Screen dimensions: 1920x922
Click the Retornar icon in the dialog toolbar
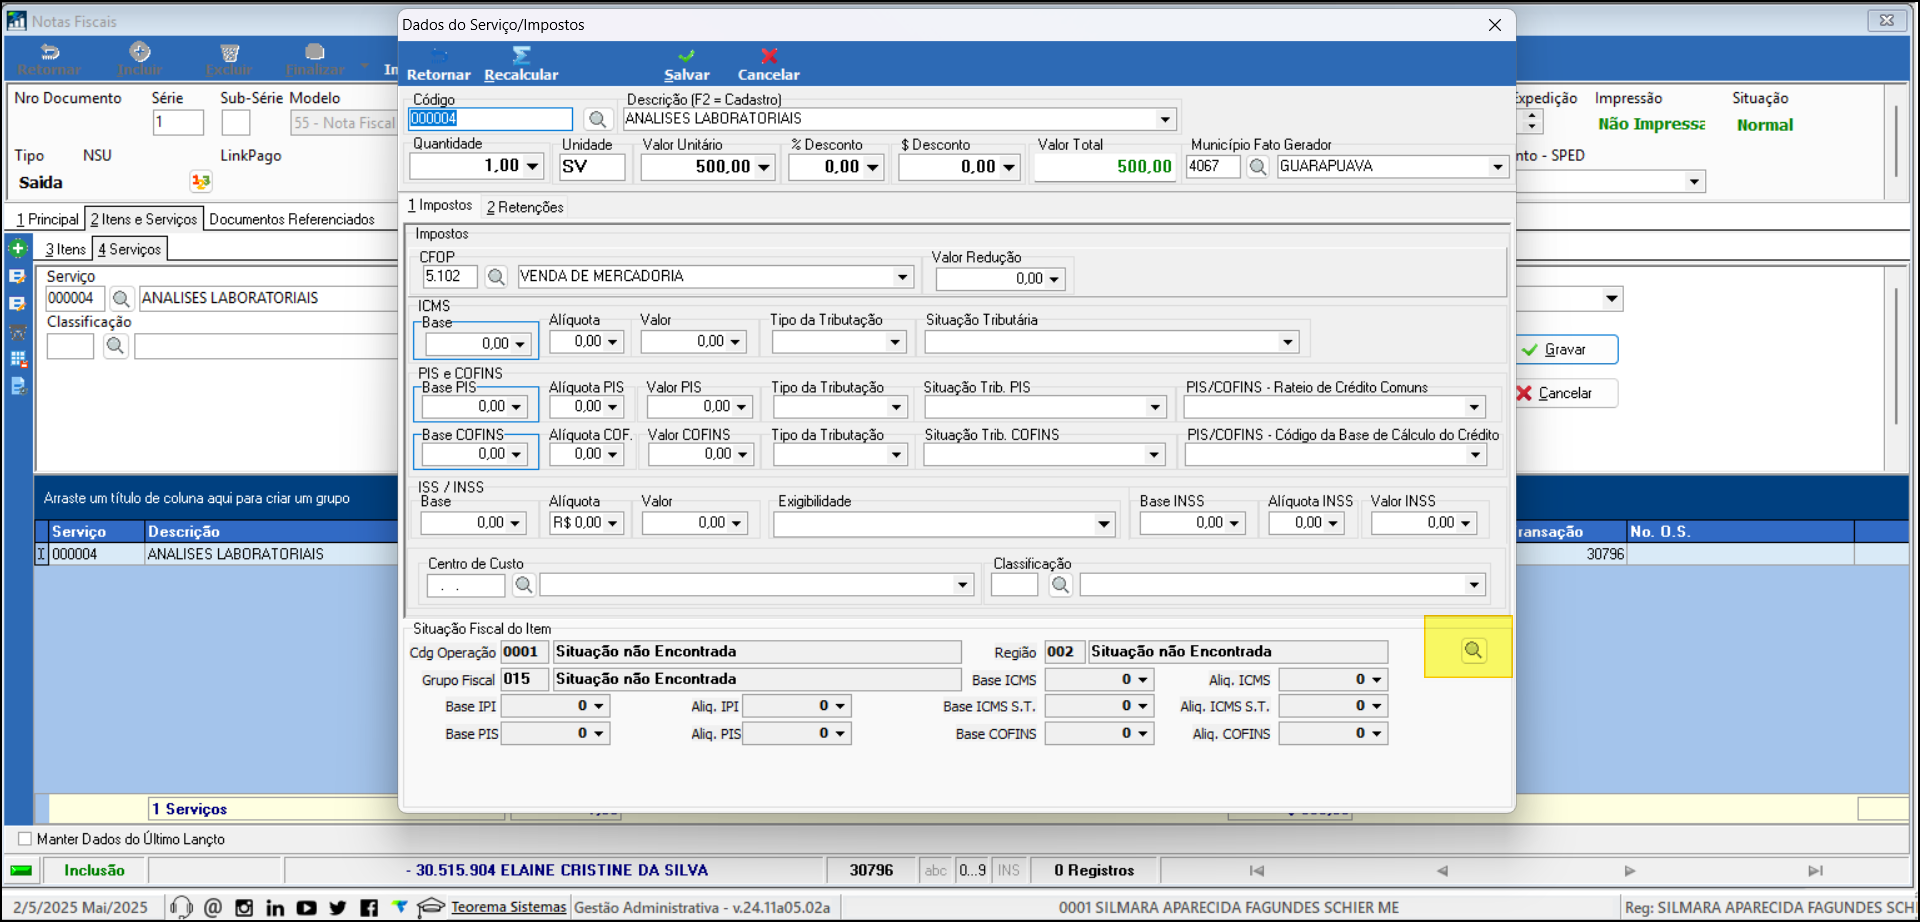[x=439, y=56]
